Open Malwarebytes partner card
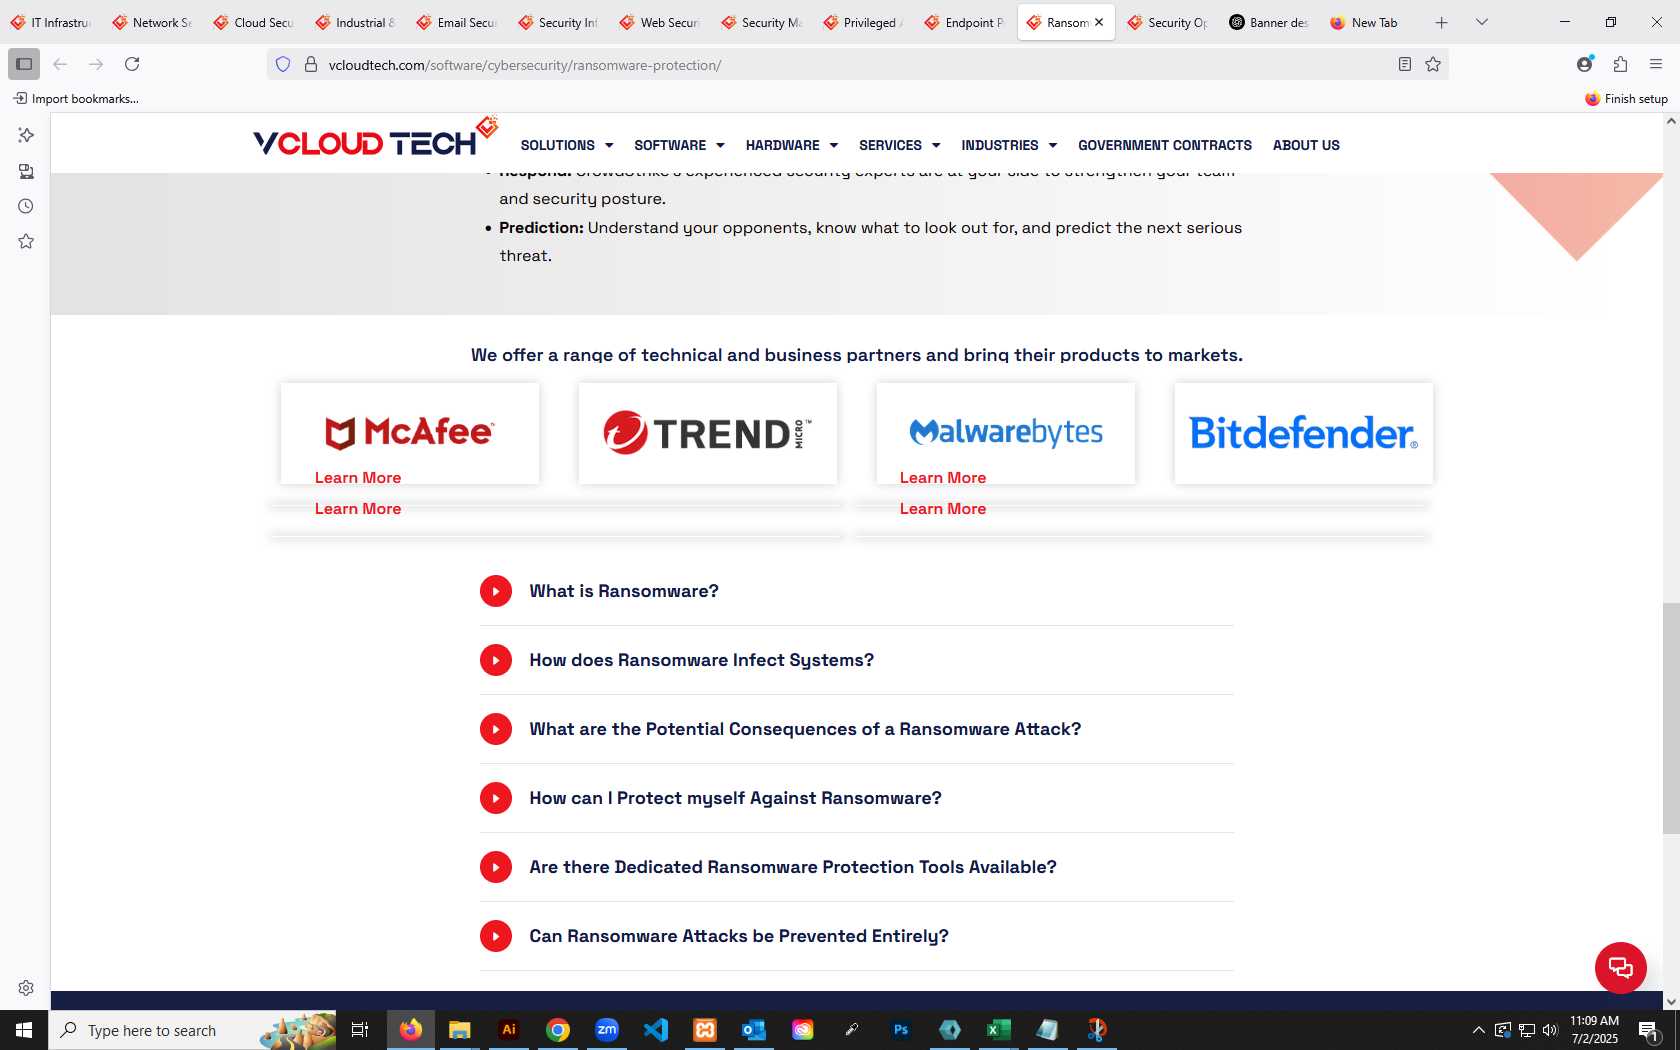 [x=1006, y=433]
